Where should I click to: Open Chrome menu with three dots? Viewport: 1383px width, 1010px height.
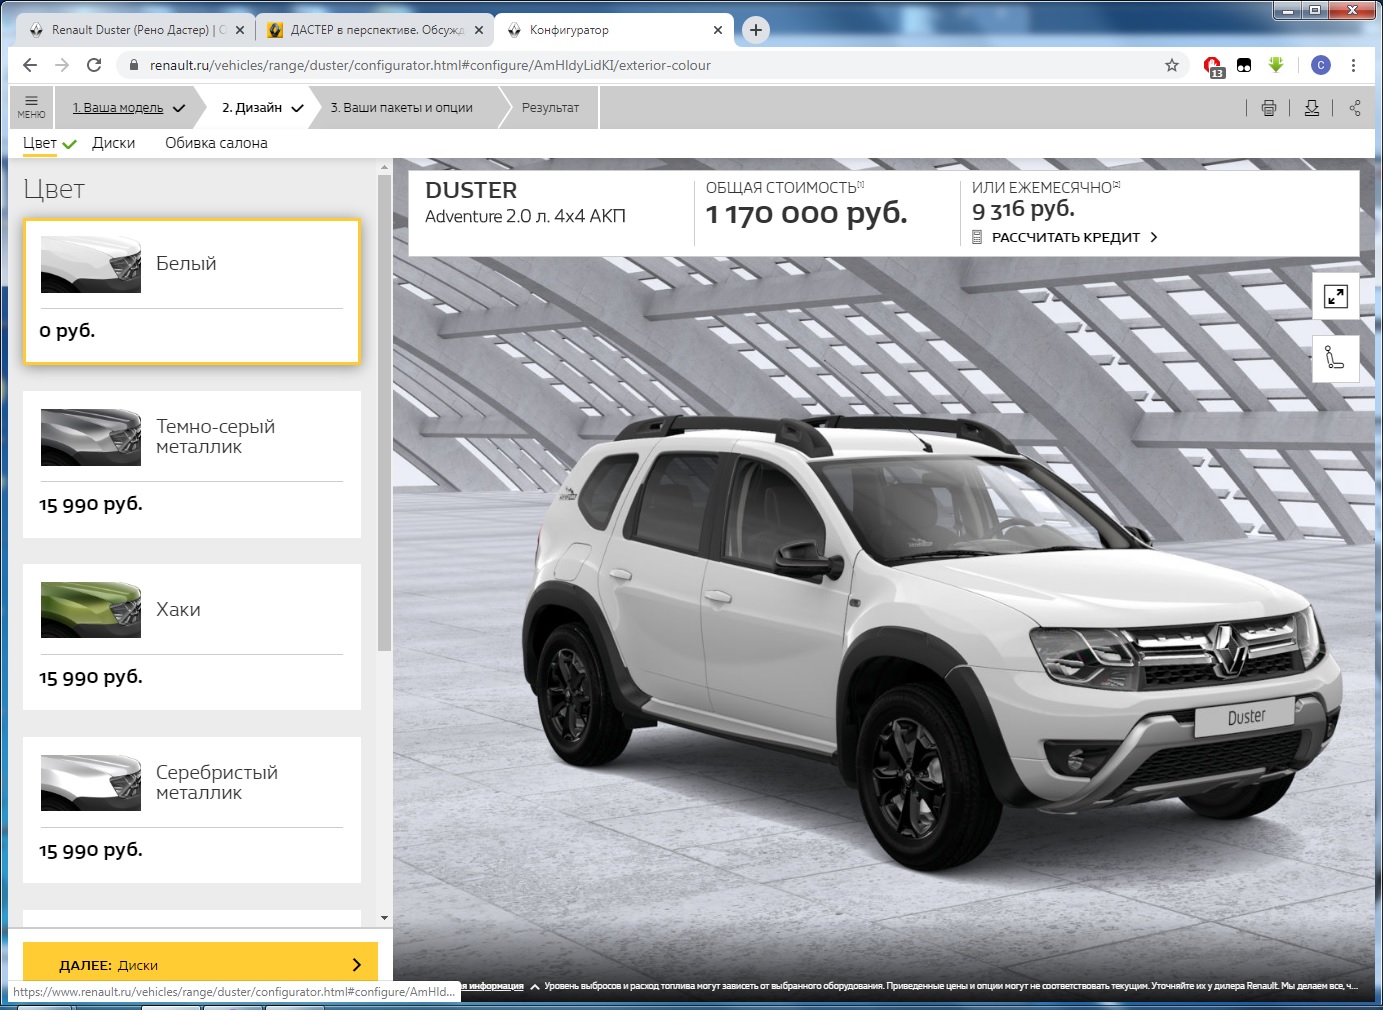[x=1353, y=65]
